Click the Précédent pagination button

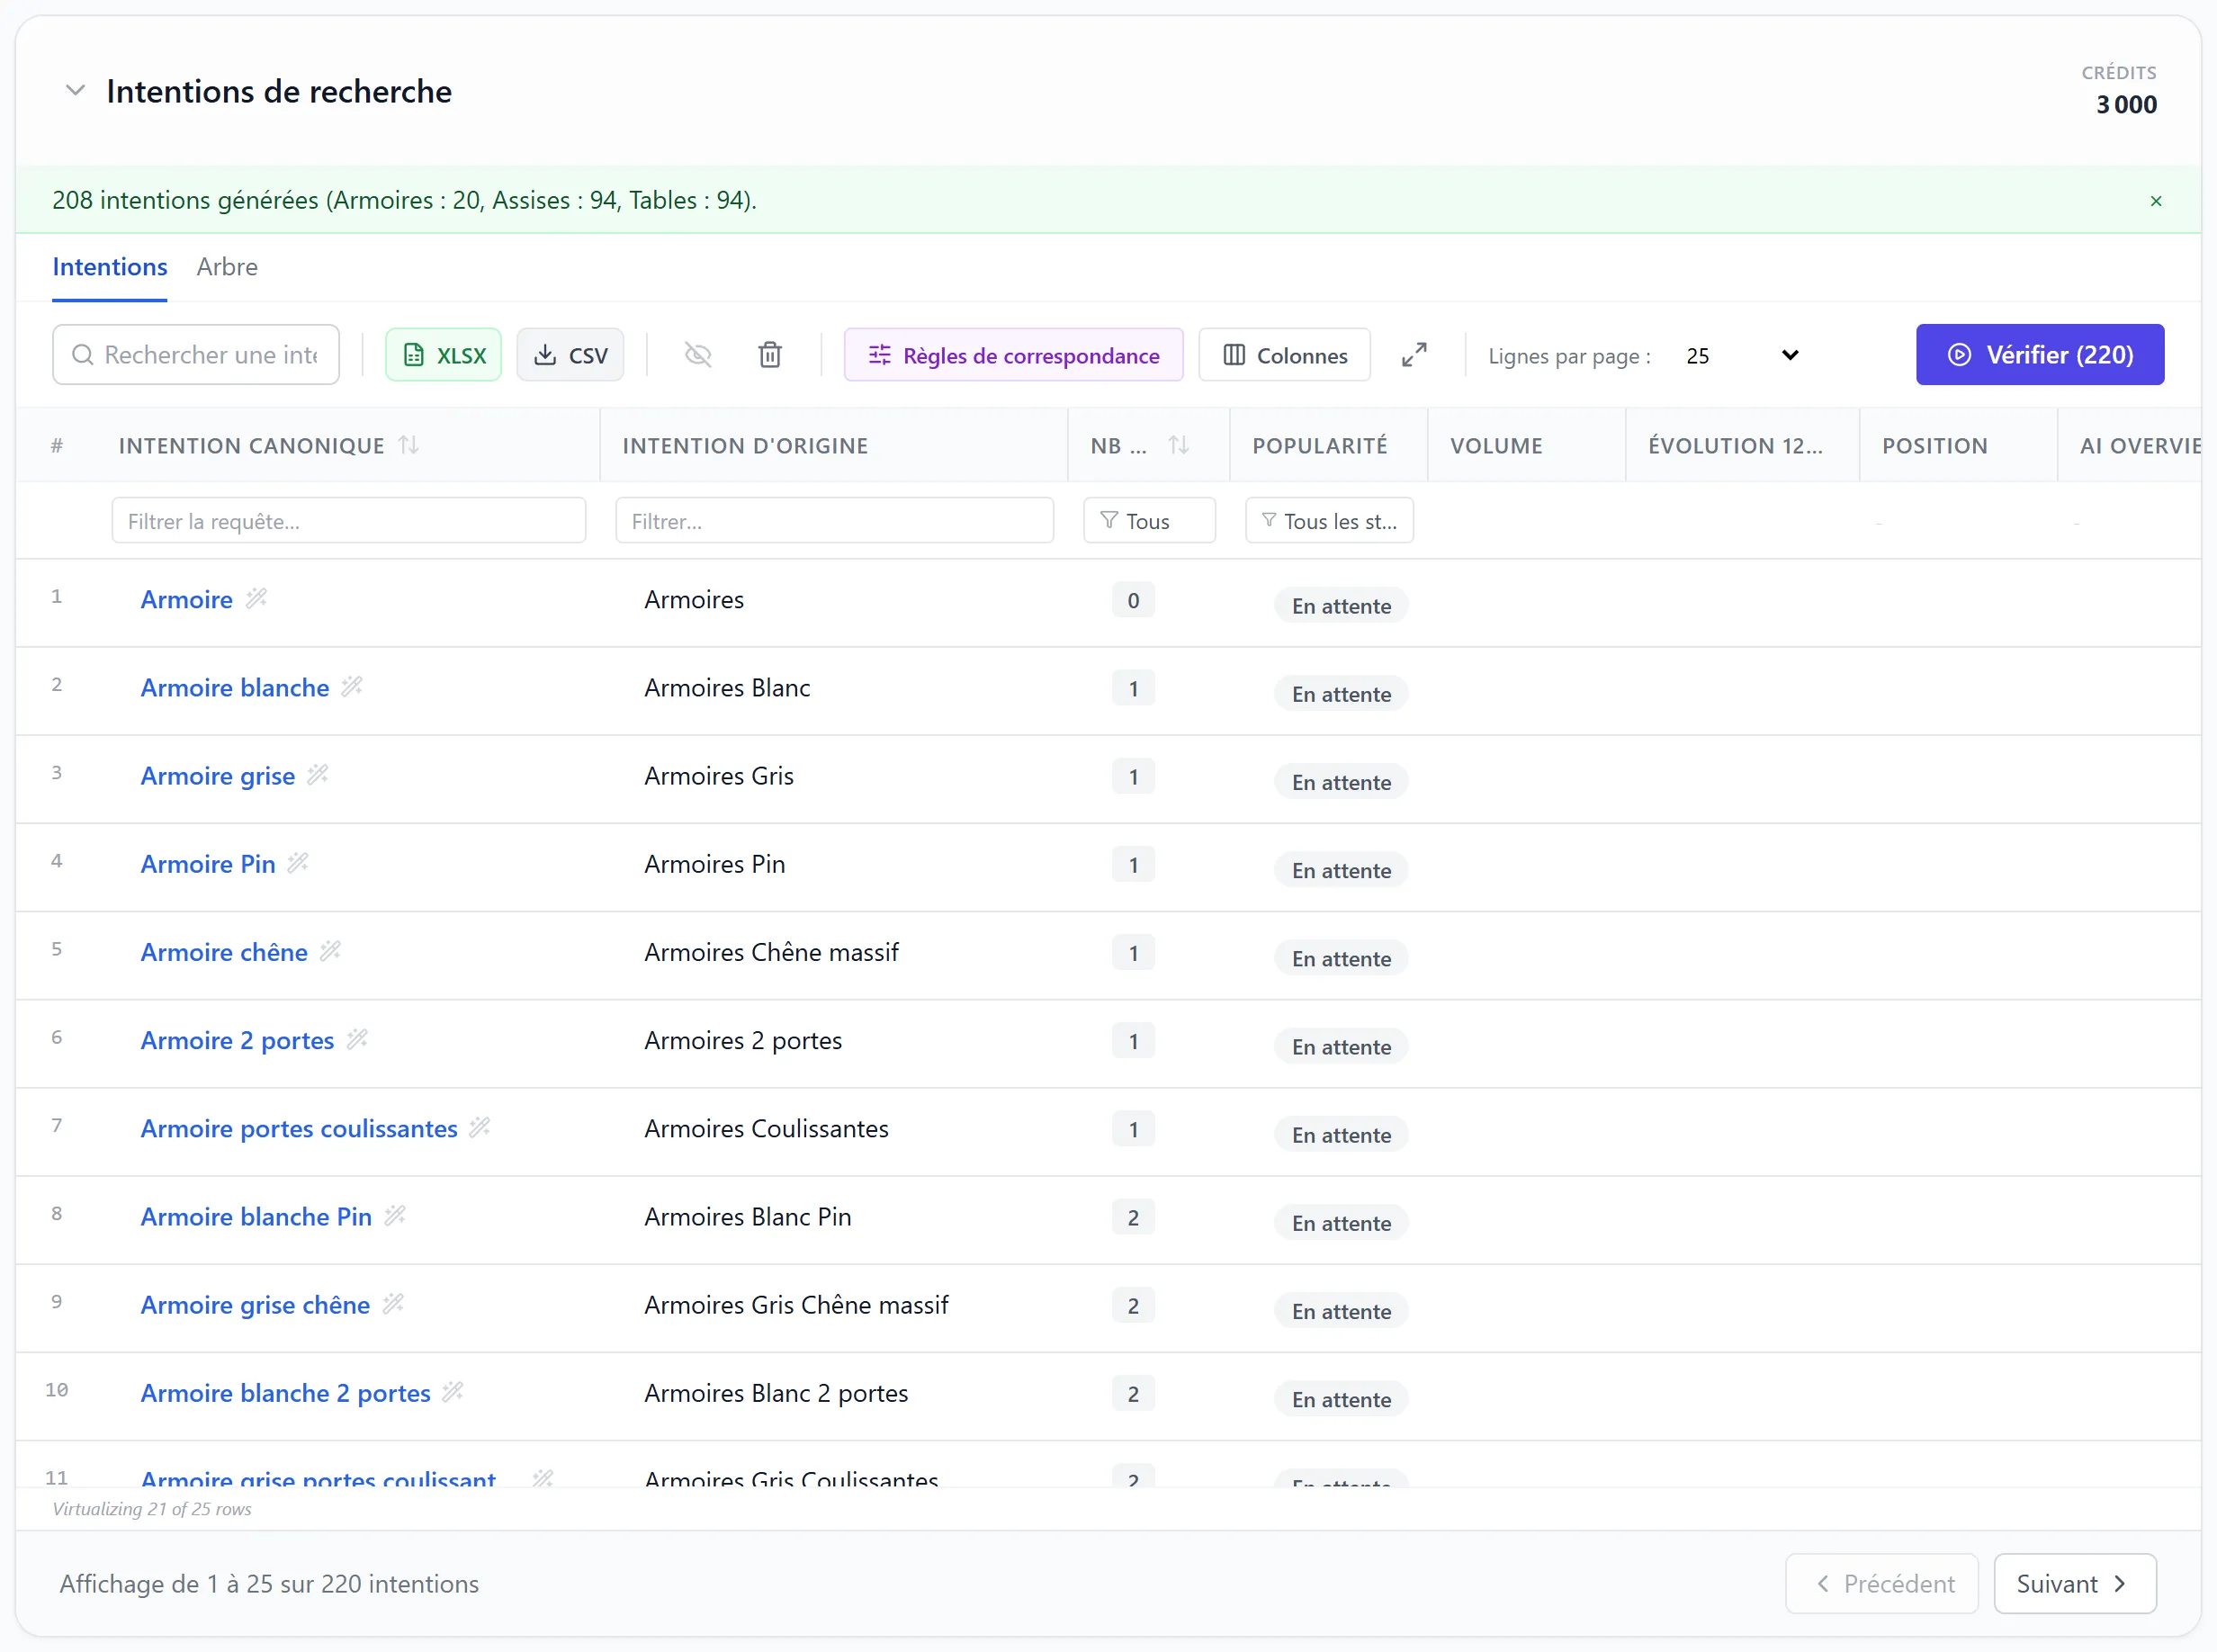(x=1882, y=1584)
